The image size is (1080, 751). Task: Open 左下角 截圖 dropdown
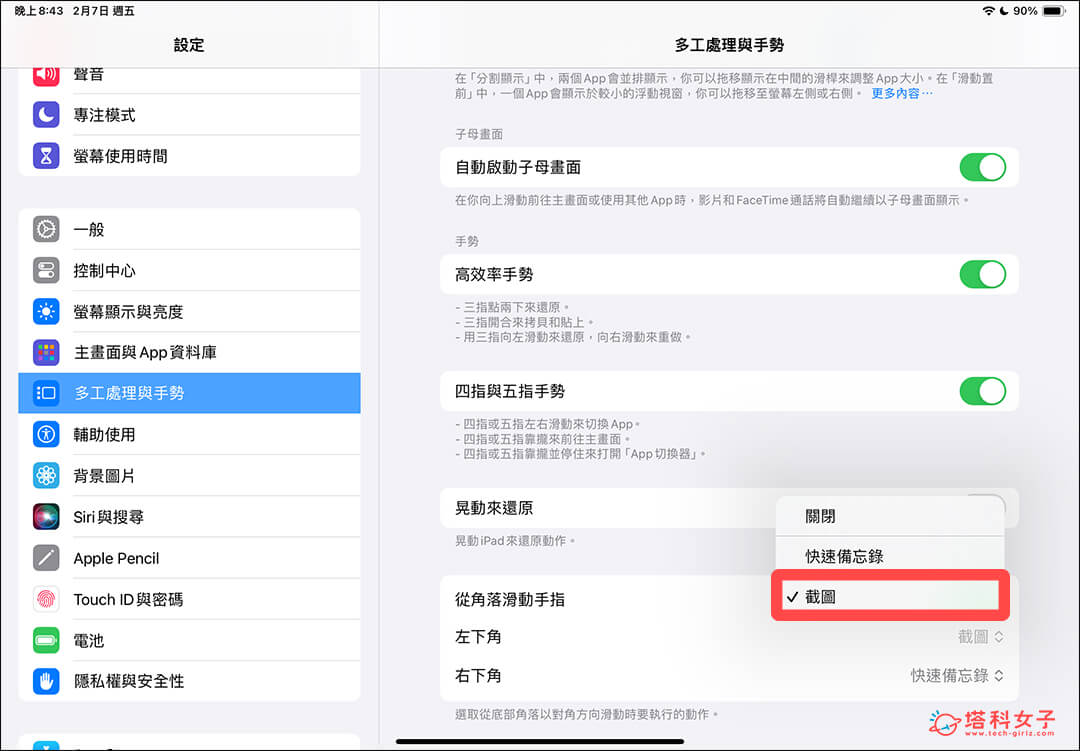click(x=980, y=637)
